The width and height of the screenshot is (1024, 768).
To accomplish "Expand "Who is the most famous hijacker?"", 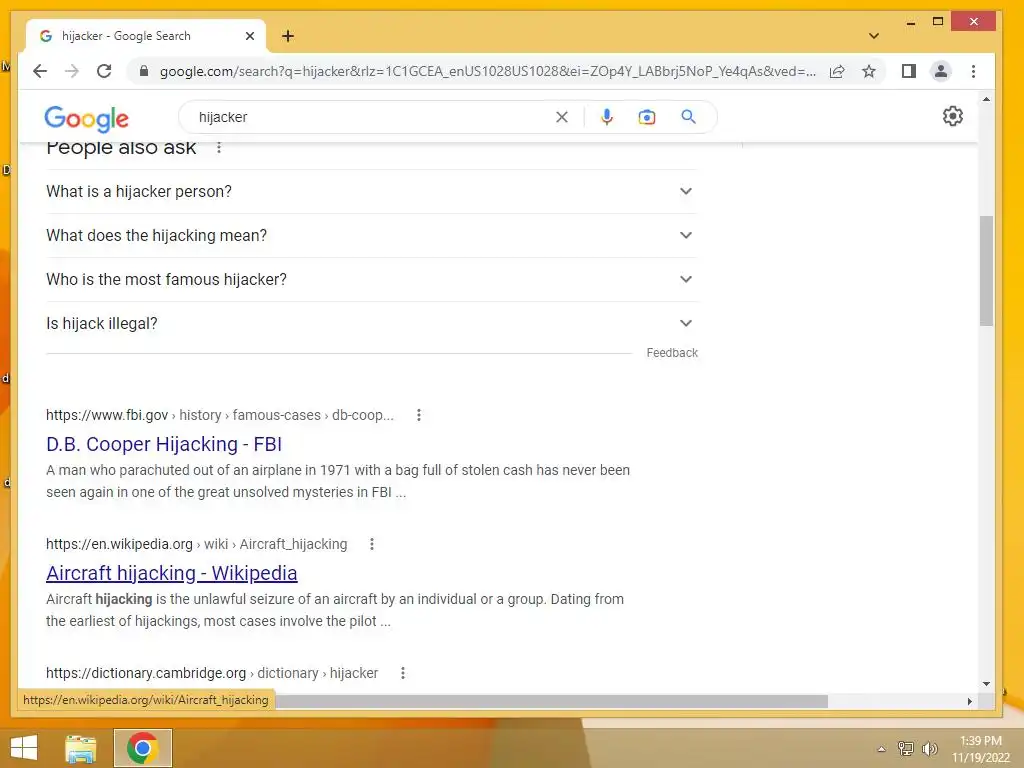I will tap(371, 280).
